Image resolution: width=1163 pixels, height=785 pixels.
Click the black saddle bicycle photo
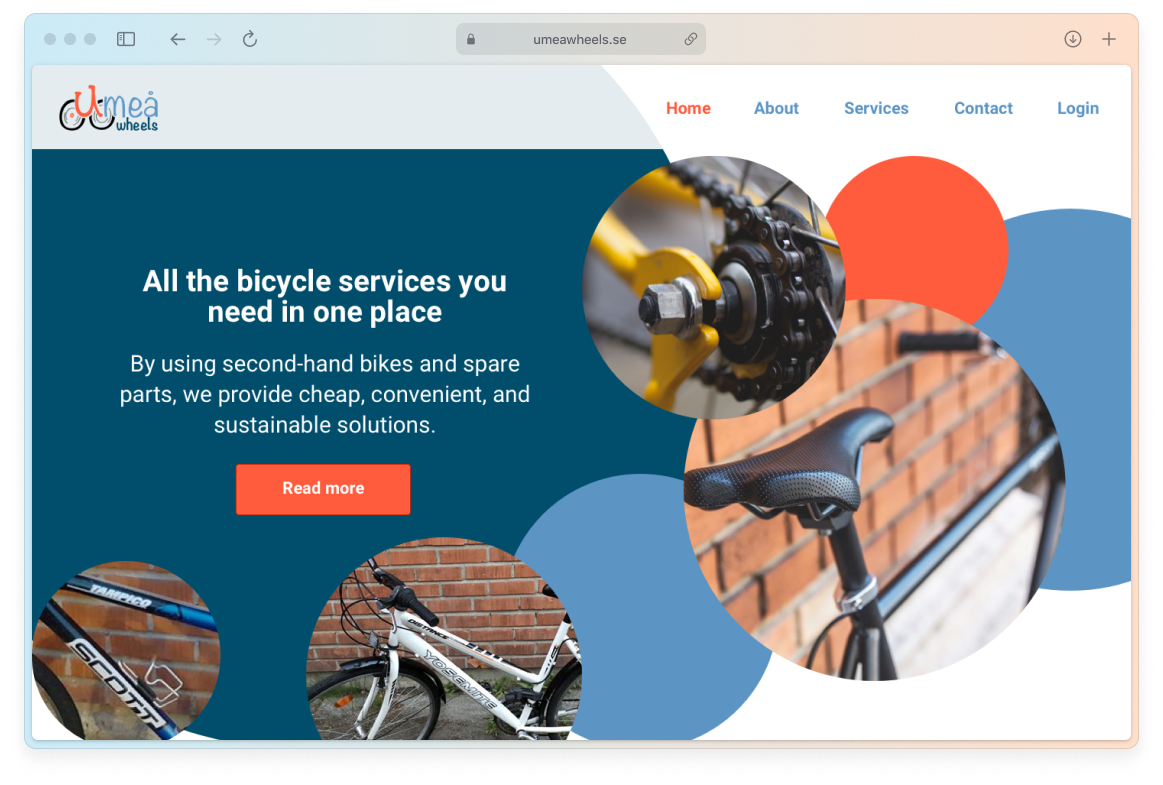(x=874, y=490)
